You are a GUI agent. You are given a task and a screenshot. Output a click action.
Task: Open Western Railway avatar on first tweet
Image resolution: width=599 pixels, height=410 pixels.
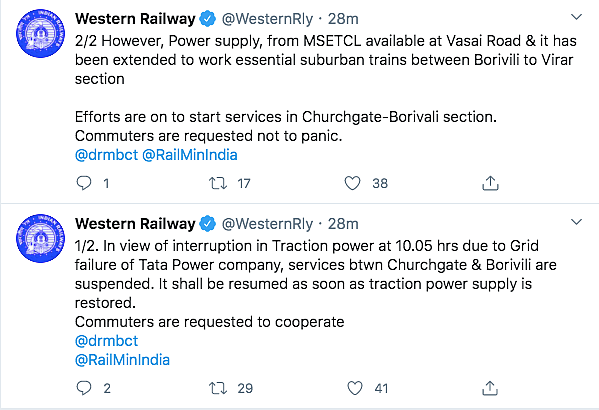click(x=40, y=34)
